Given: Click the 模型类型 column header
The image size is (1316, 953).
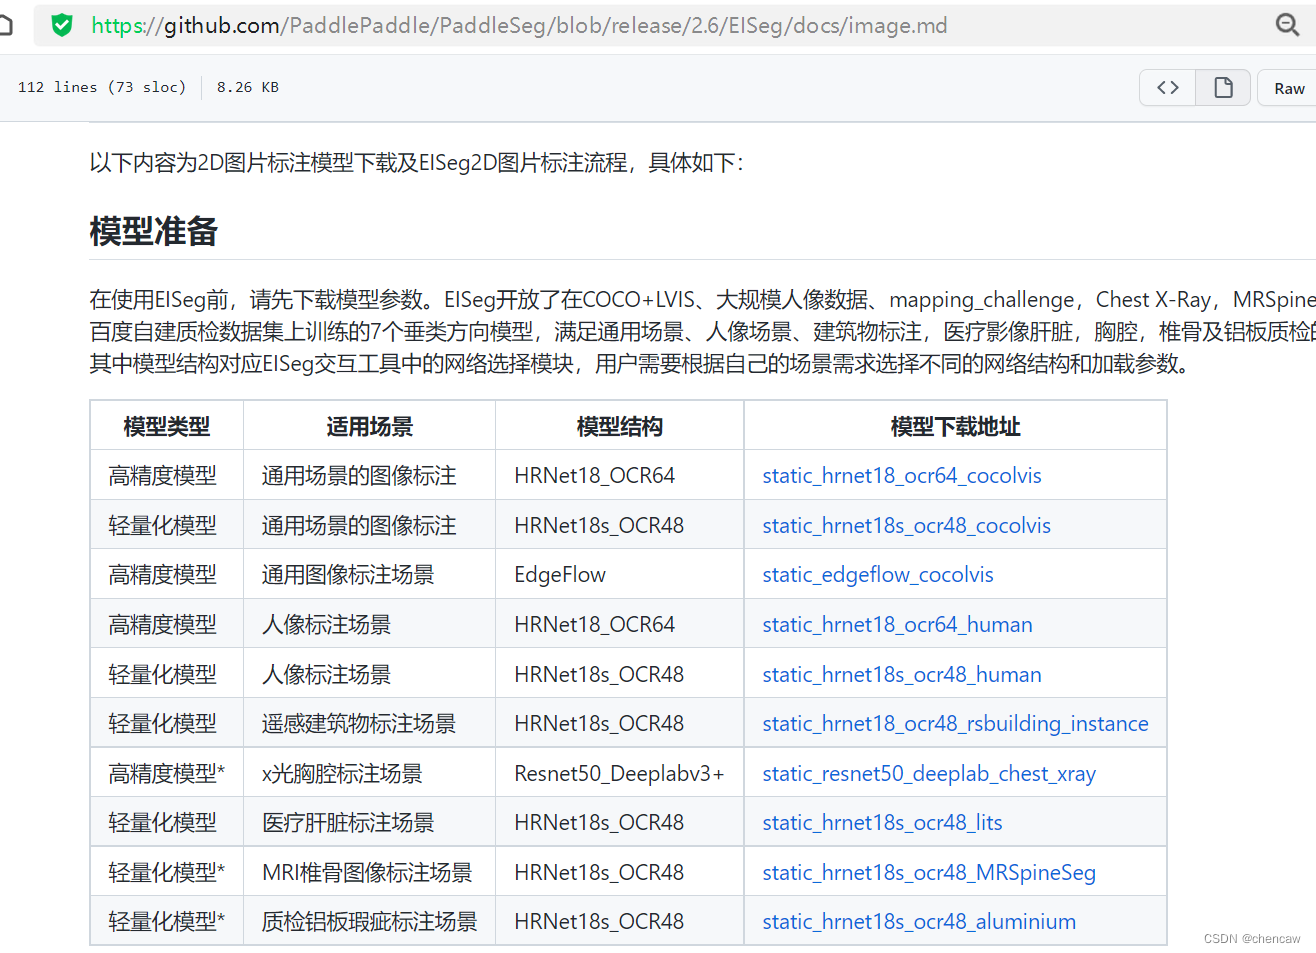Looking at the screenshot, I should tap(167, 427).
